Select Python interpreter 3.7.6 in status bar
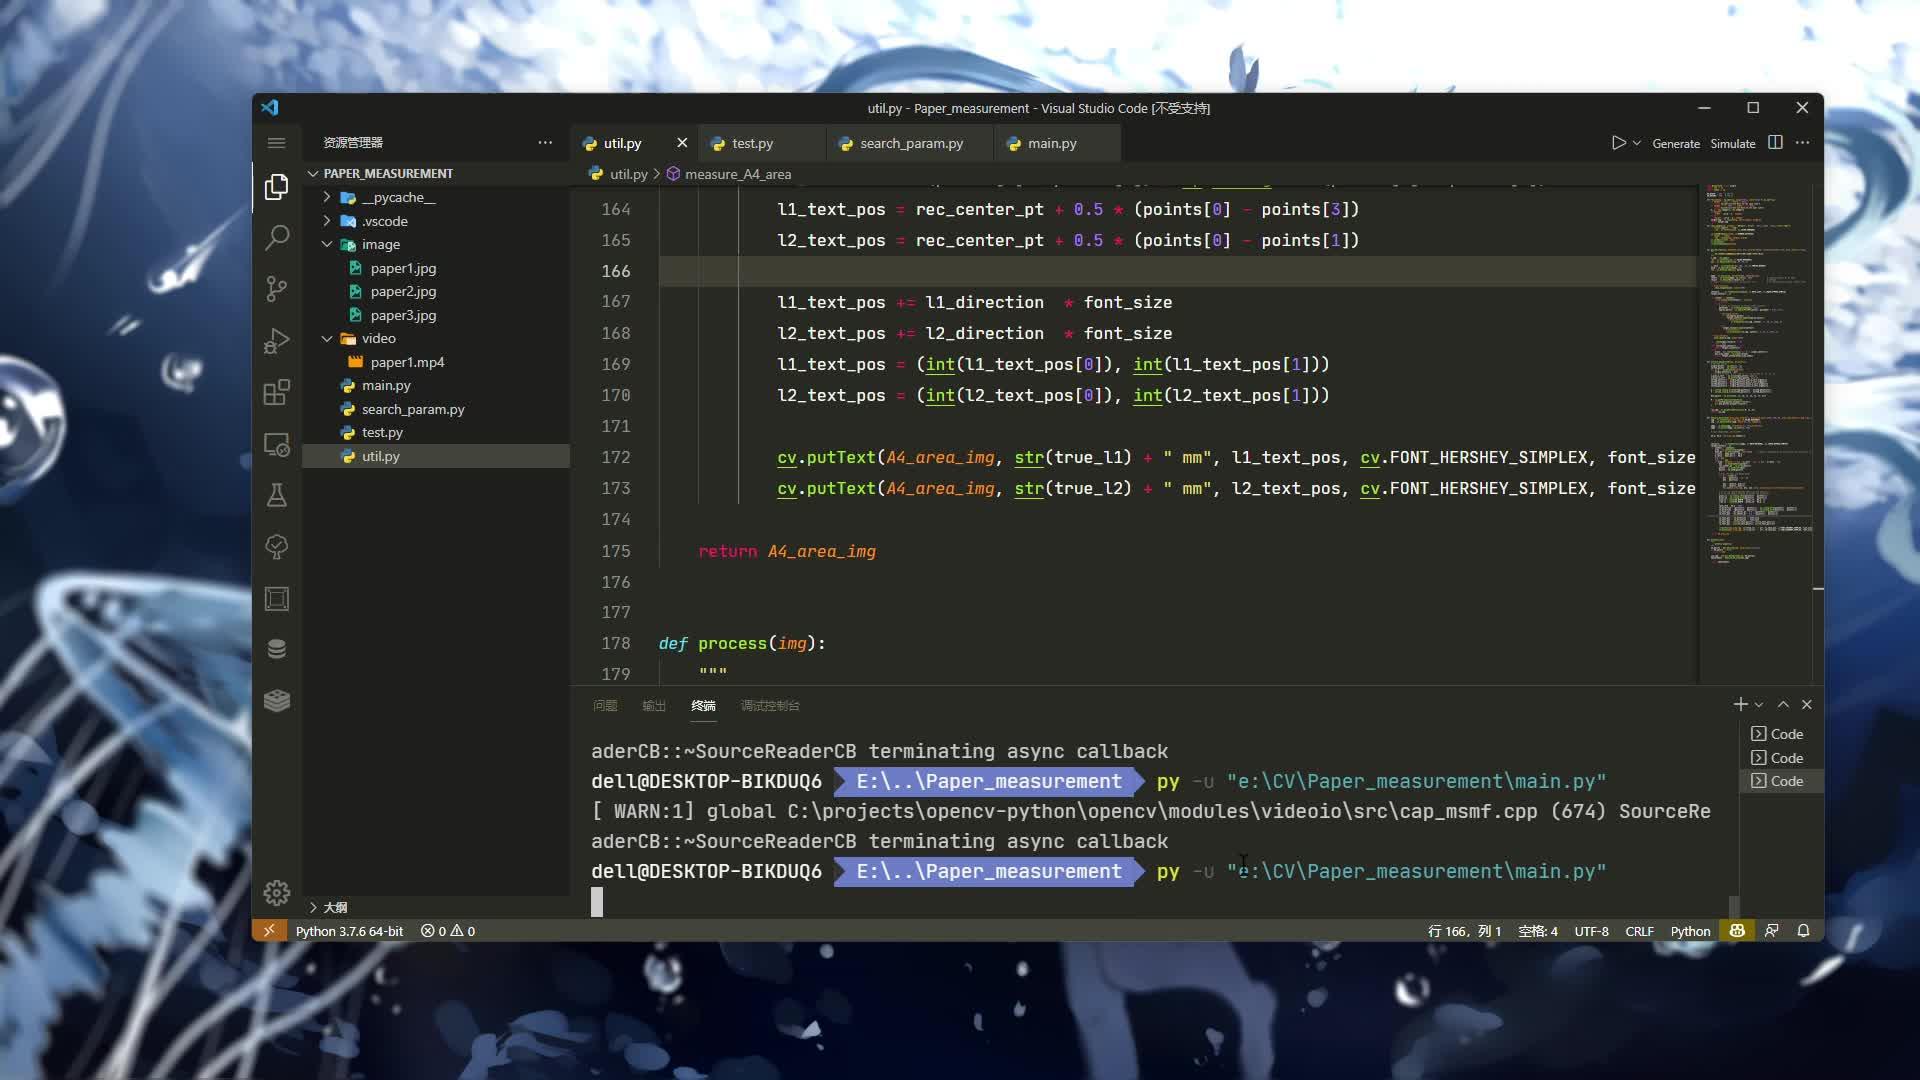Viewport: 1920px width, 1080px height. pyautogui.click(x=347, y=930)
